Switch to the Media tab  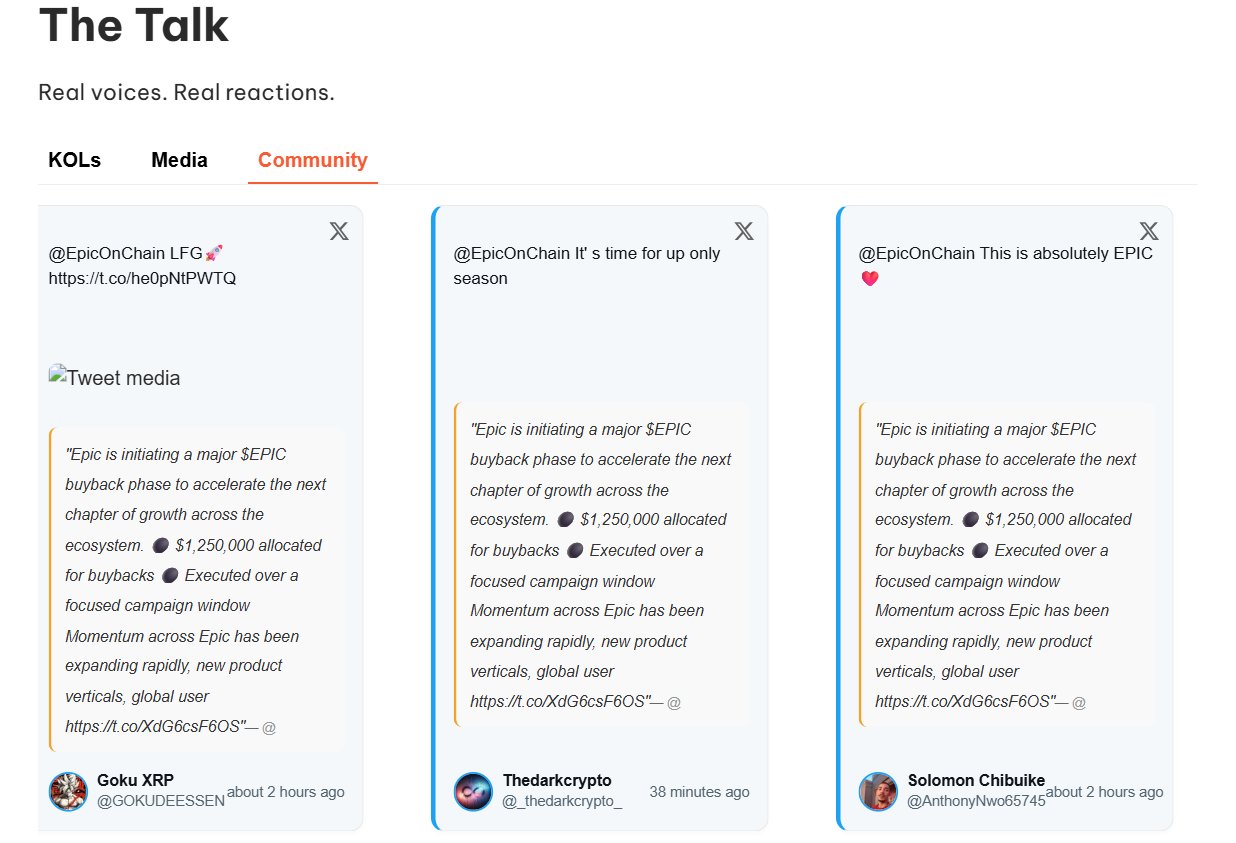coord(179,160)
